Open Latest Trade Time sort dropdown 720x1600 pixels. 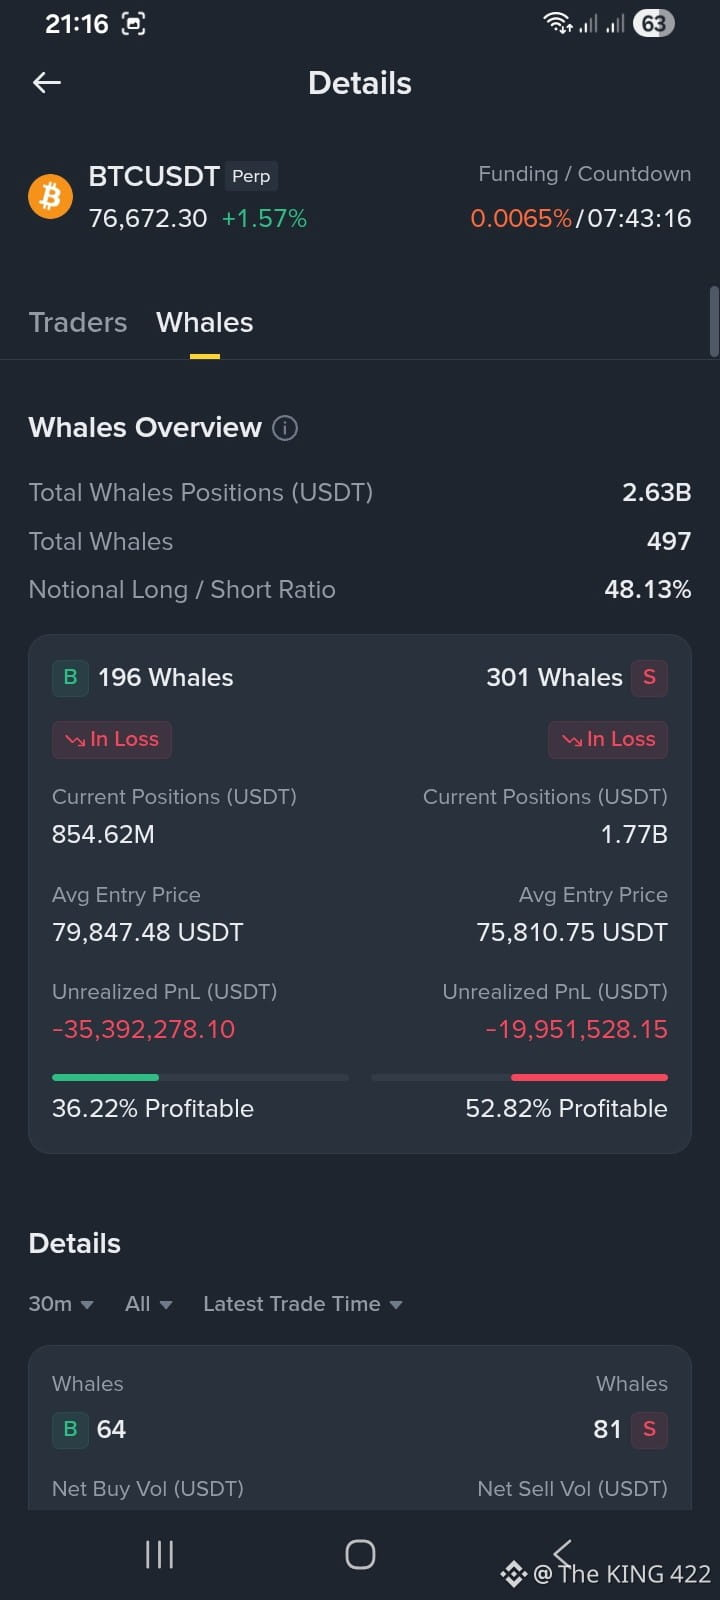pyautogui.click(x=303, y=1304)
